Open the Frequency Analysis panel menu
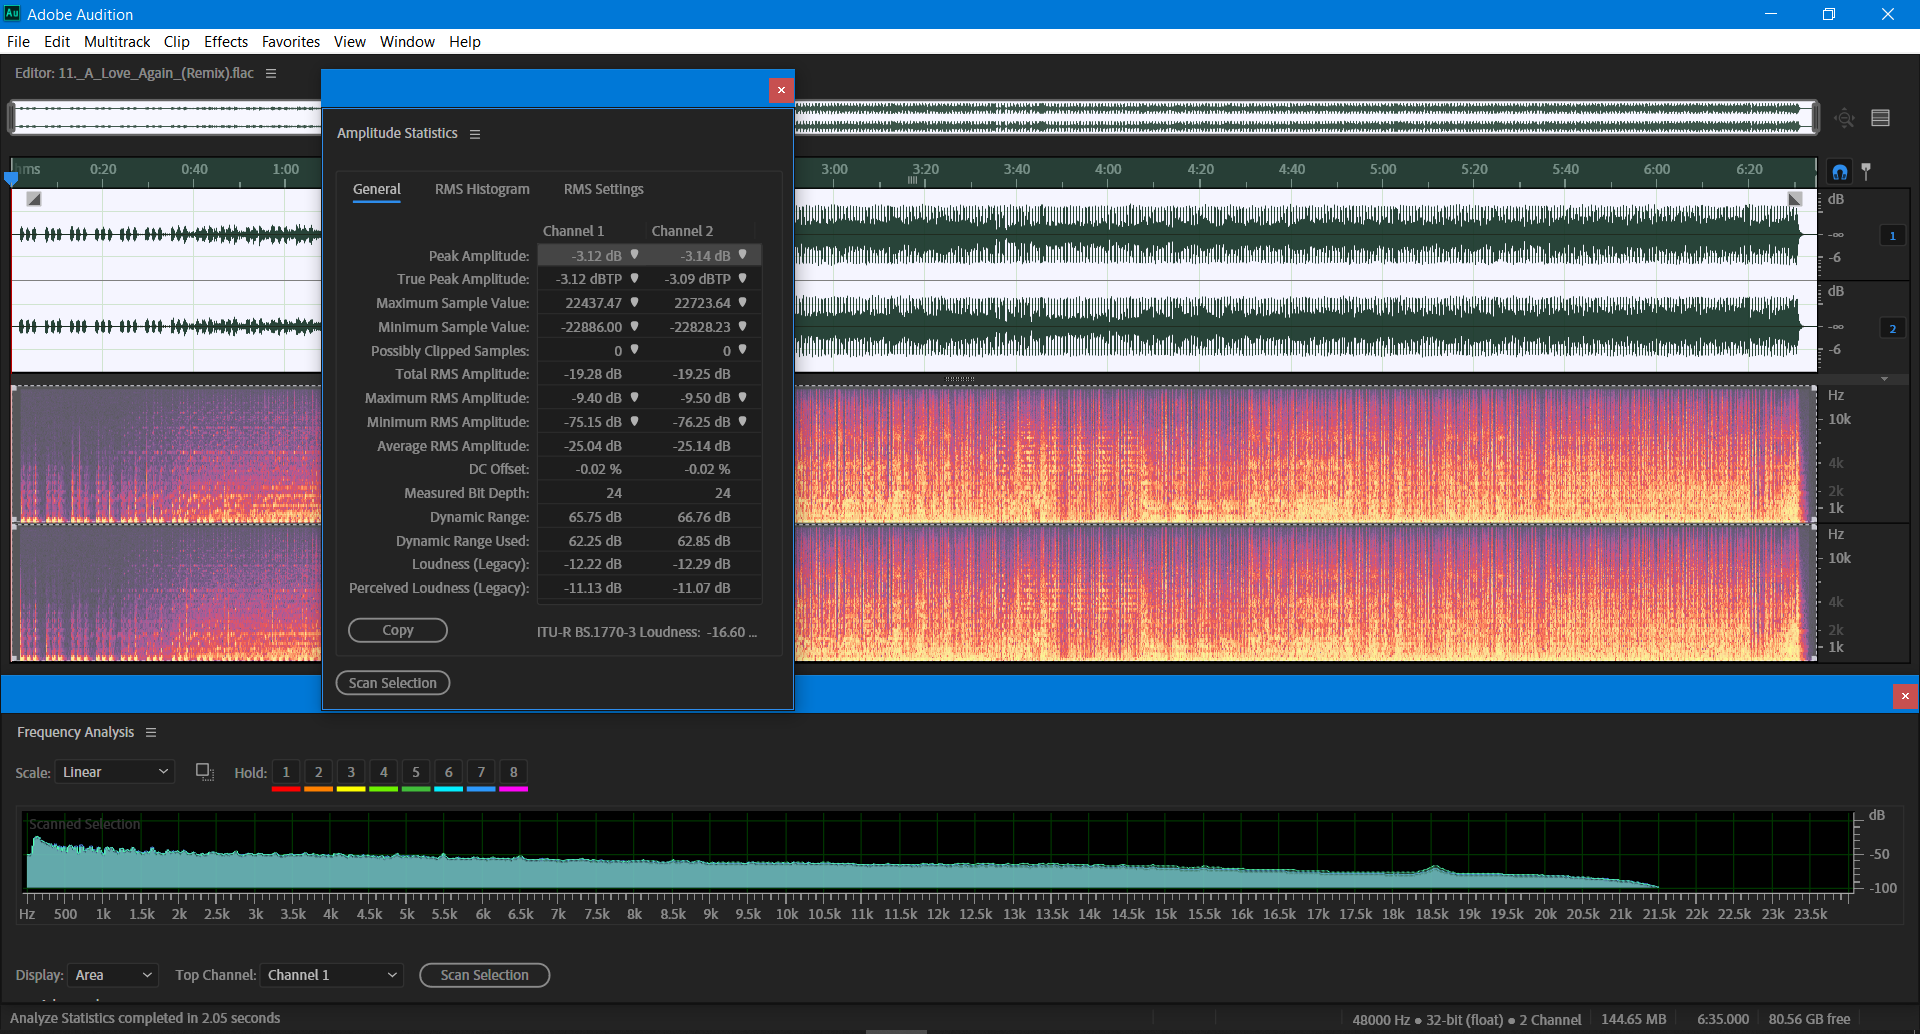The width and height of the screenshot is (1920, 1034). (x=151, y=732)
